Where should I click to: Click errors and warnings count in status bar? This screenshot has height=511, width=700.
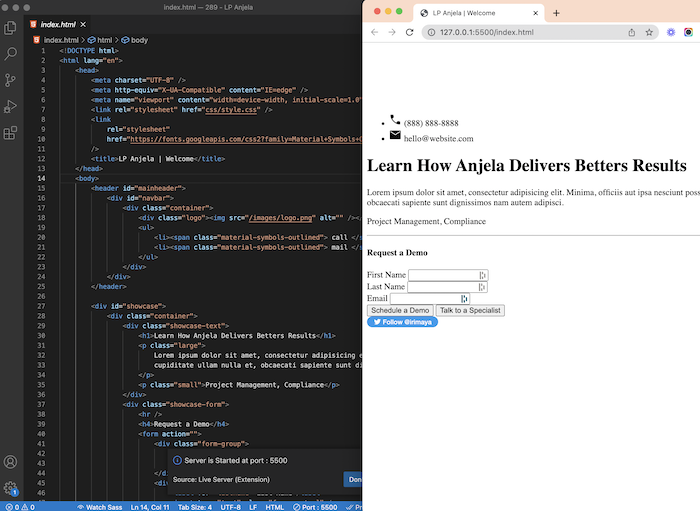pos(20,507)
